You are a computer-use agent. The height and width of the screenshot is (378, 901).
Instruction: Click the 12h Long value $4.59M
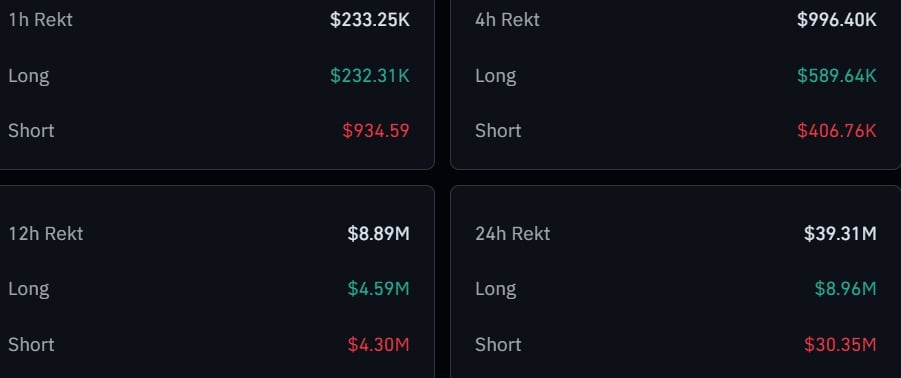tap(379, 289)
